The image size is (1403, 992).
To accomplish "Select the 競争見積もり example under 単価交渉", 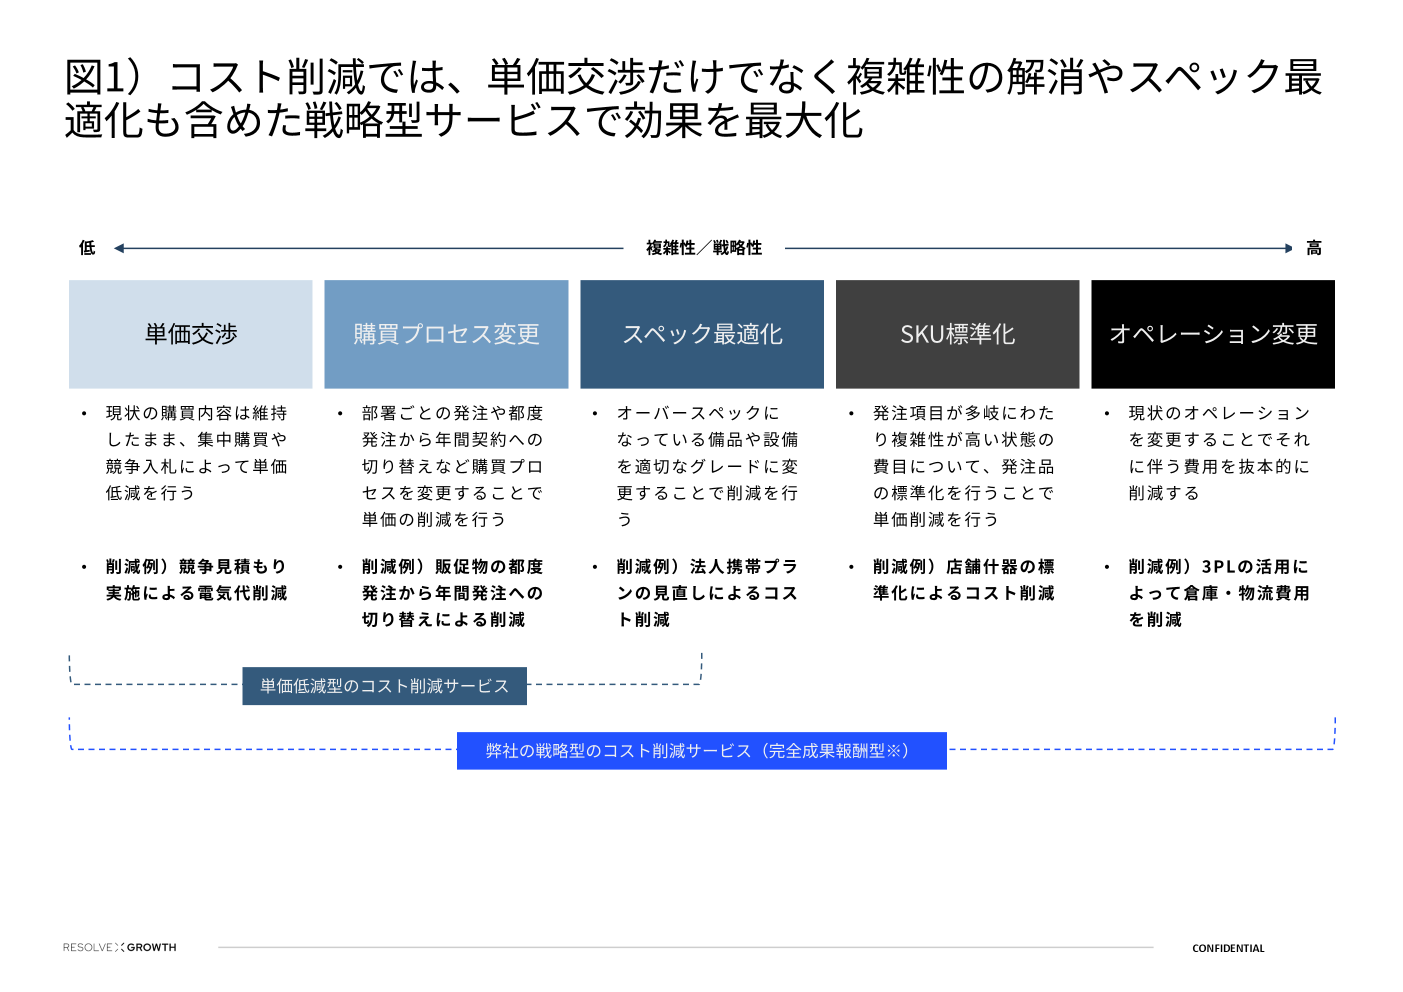I will (196, 580).
